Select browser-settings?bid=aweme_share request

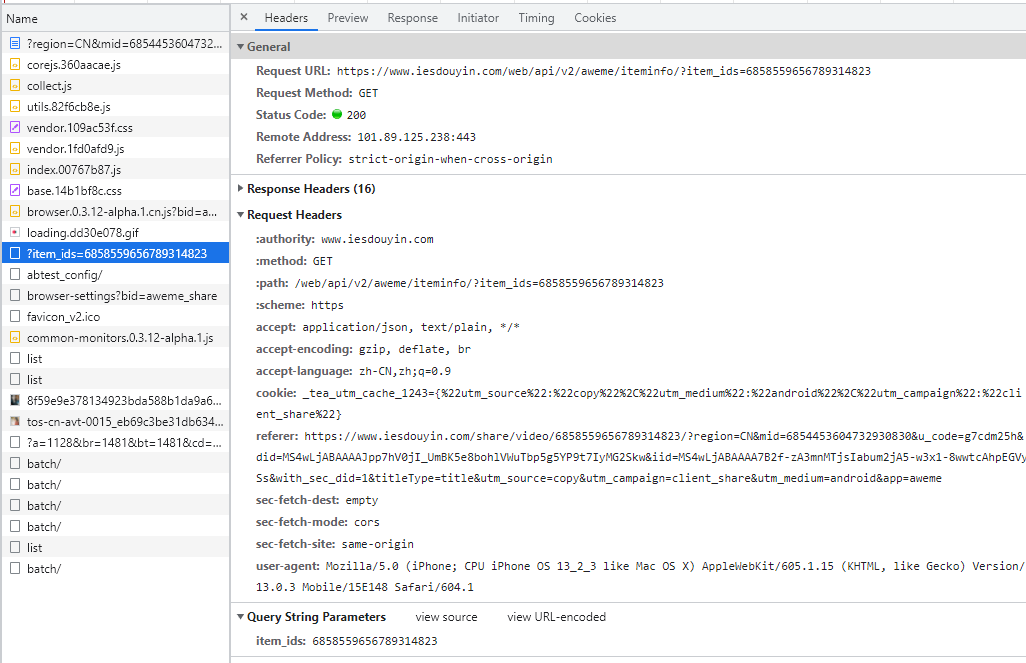(x=116, y=295)
